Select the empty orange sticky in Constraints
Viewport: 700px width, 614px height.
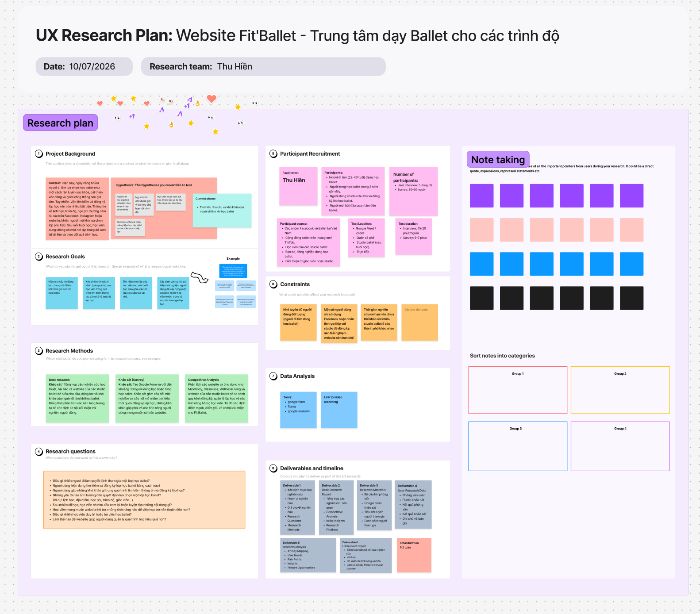click(420, 322)
